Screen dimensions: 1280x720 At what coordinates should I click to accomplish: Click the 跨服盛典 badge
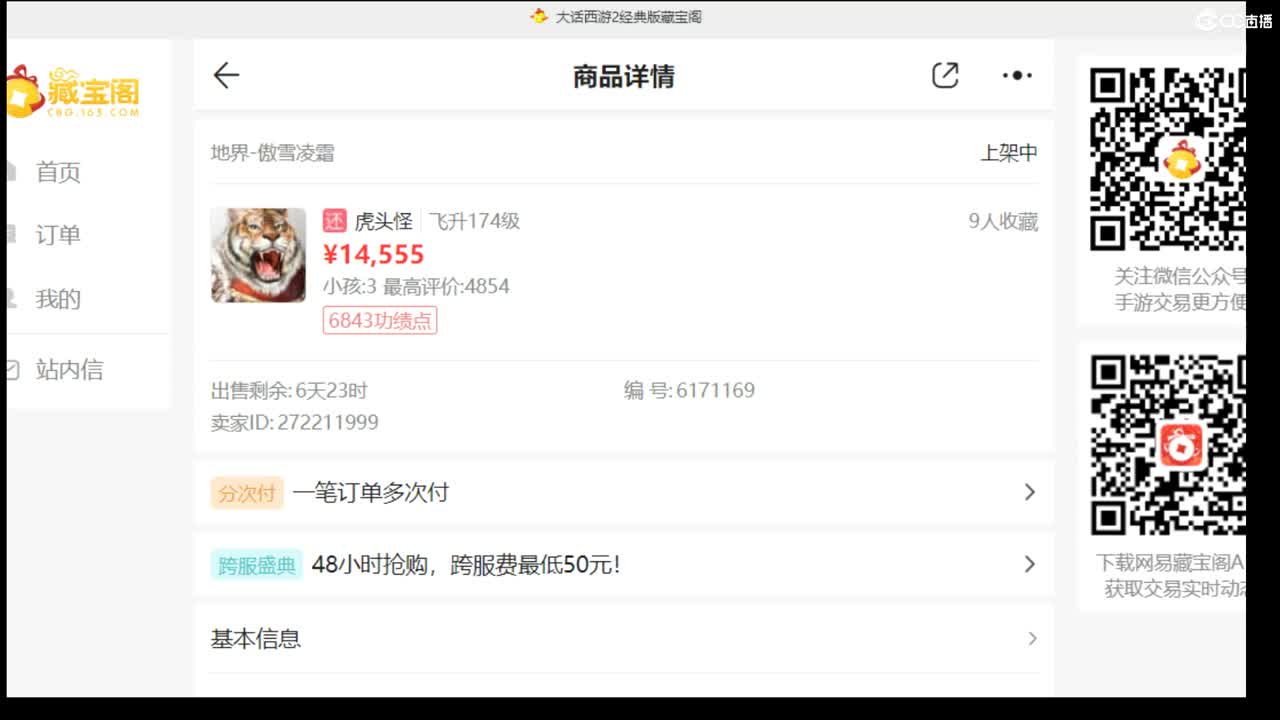257,565
